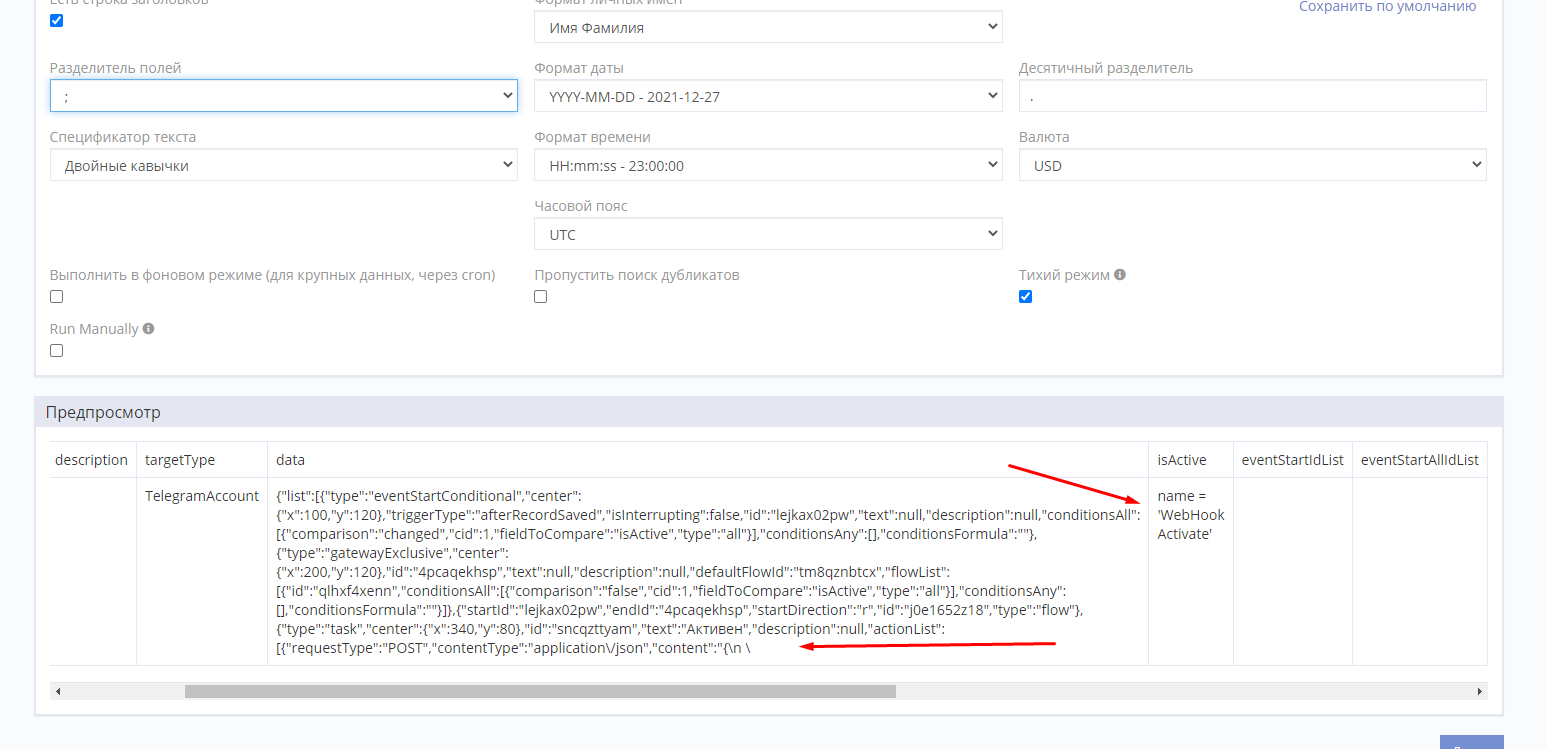Open the Разделитель полей dropdown
This screenshot has width=1547, height=749.
tap(283, 96)
